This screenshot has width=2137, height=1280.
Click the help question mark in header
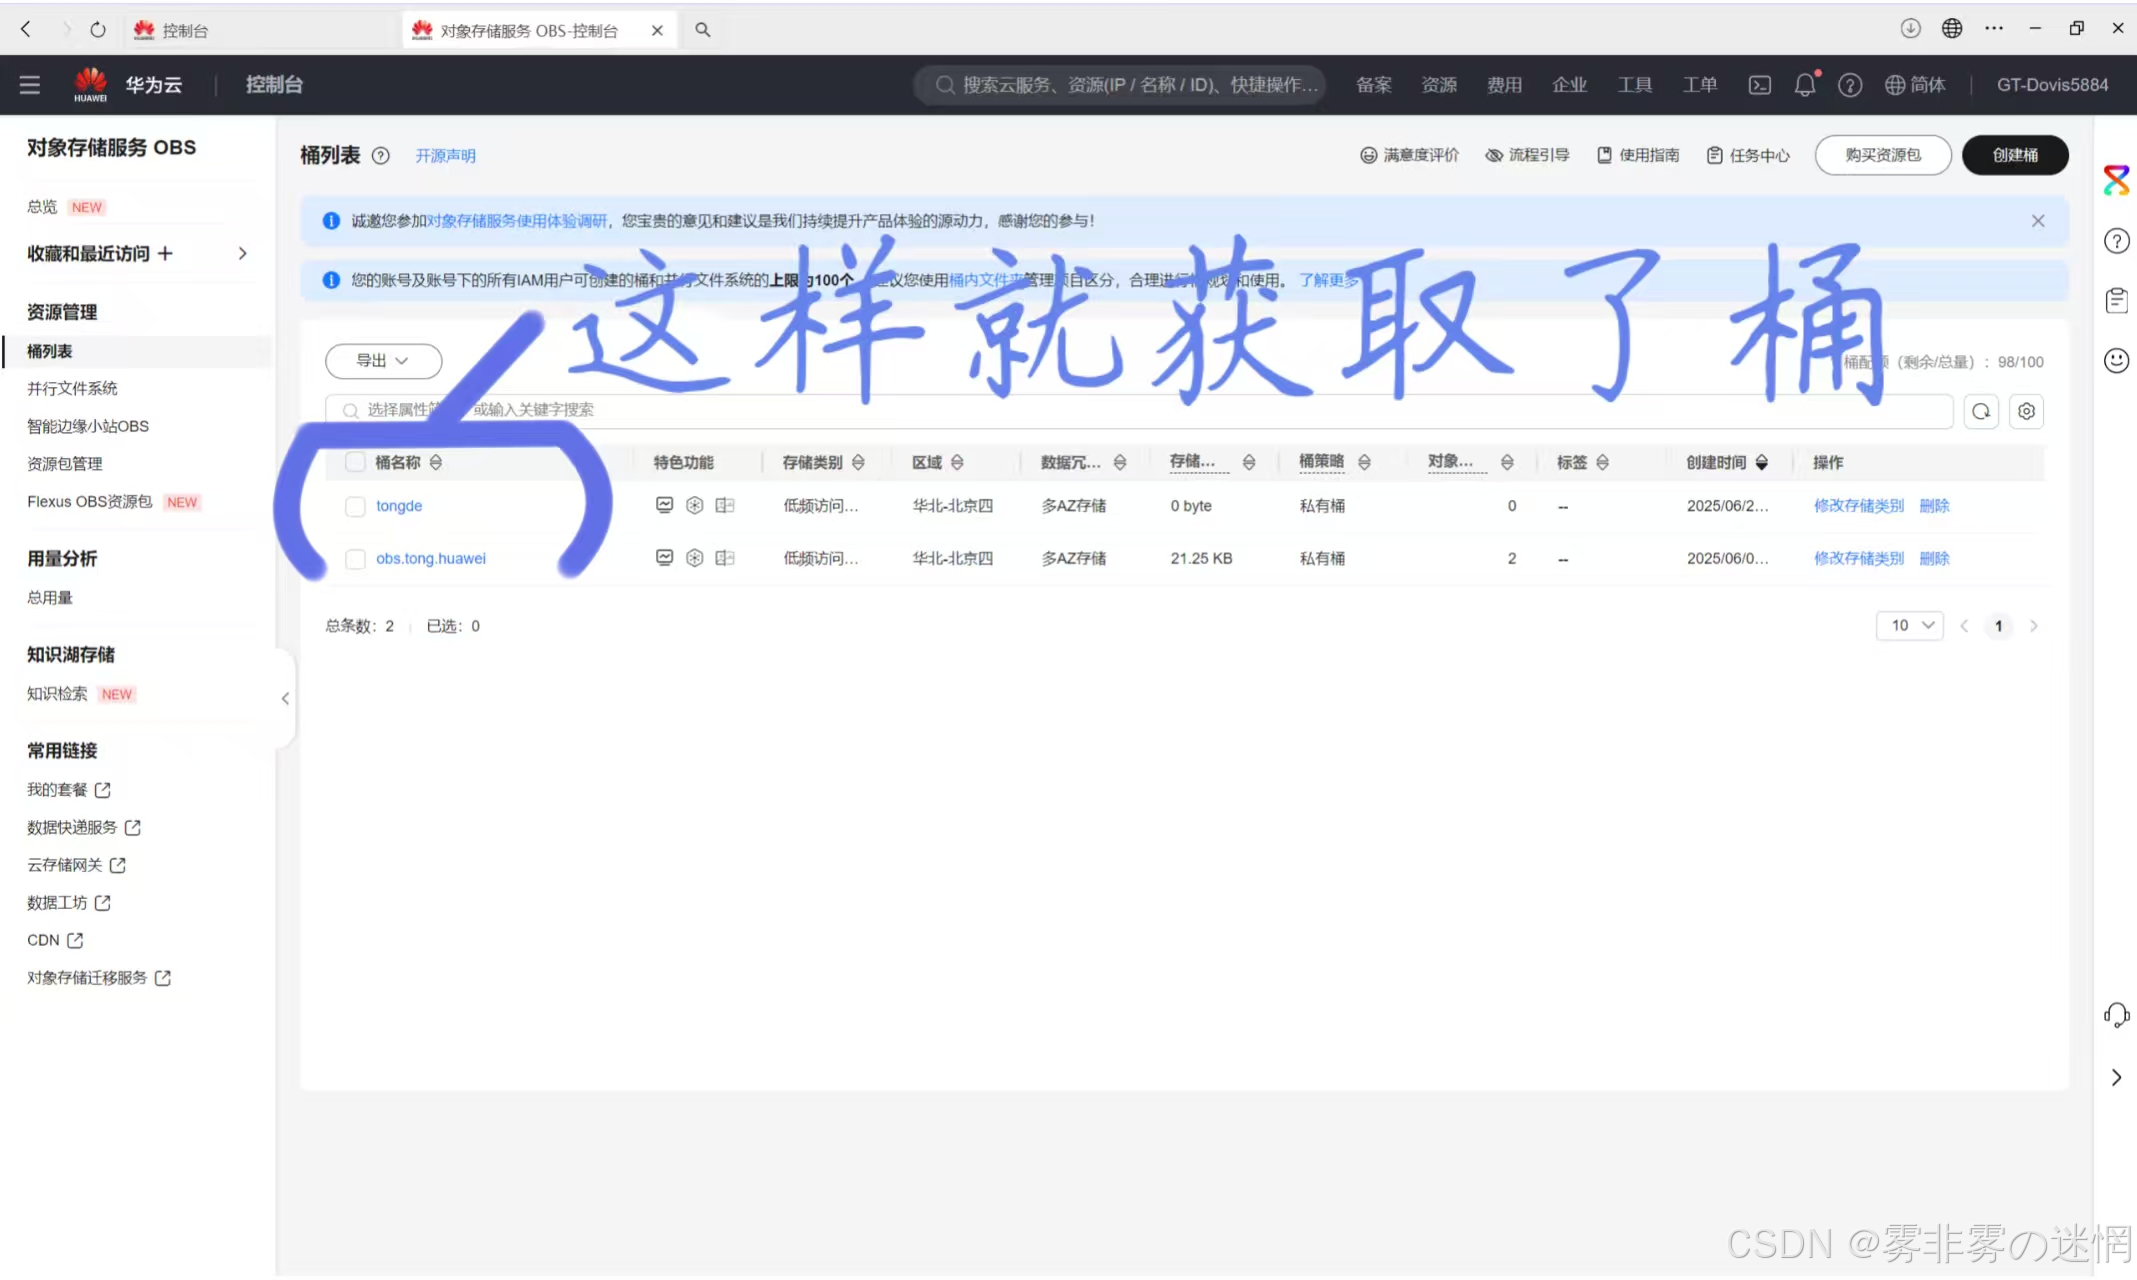[x=1850, y=85]
